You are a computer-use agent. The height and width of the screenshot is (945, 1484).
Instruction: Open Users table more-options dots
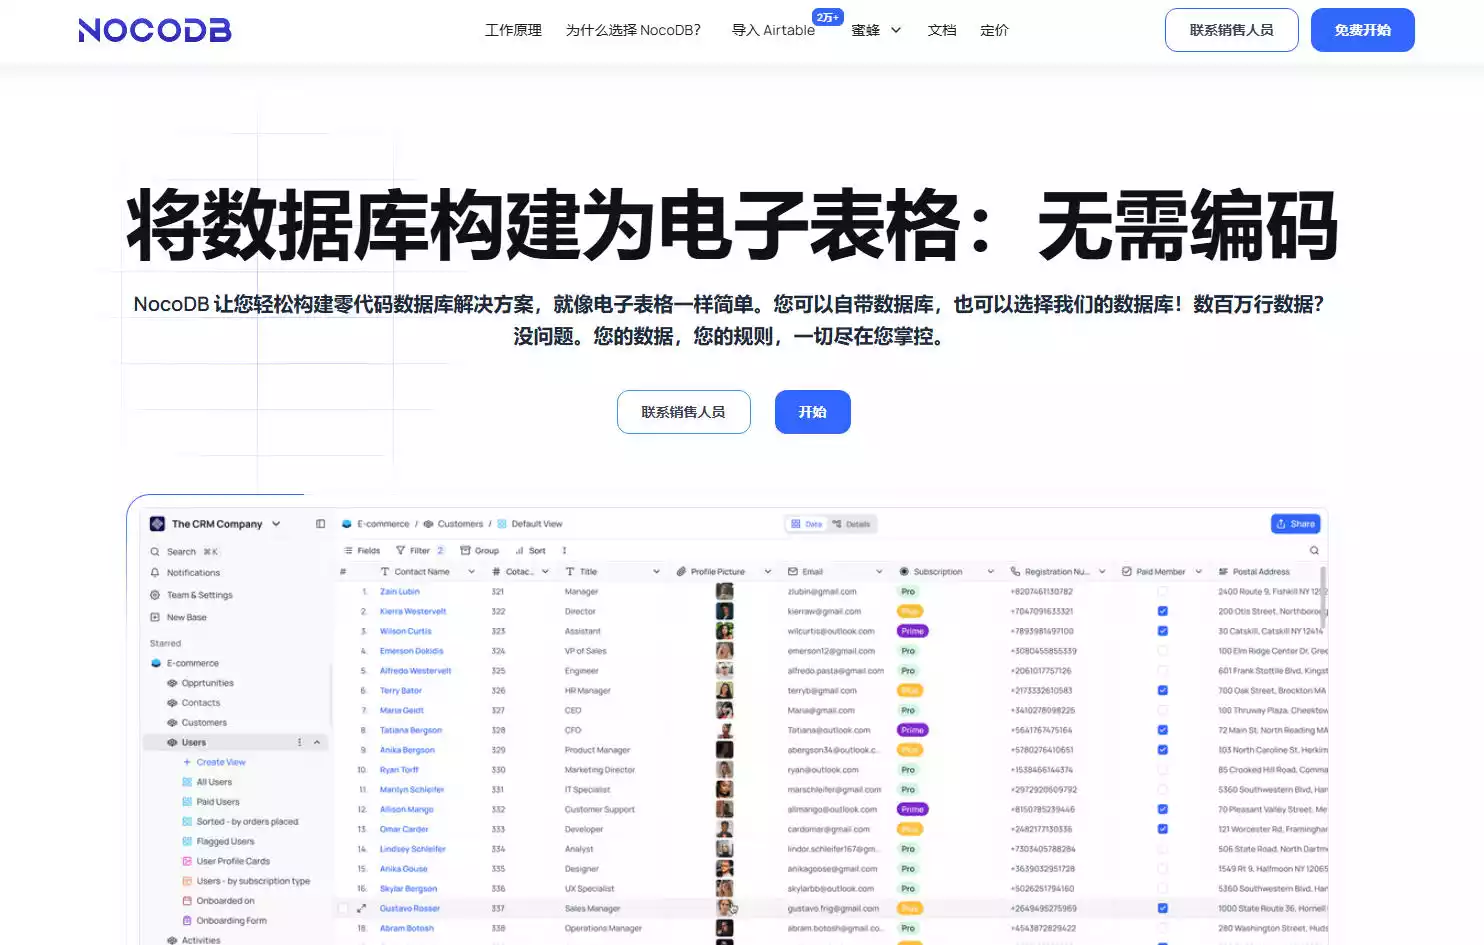click(x=299, y=743)
